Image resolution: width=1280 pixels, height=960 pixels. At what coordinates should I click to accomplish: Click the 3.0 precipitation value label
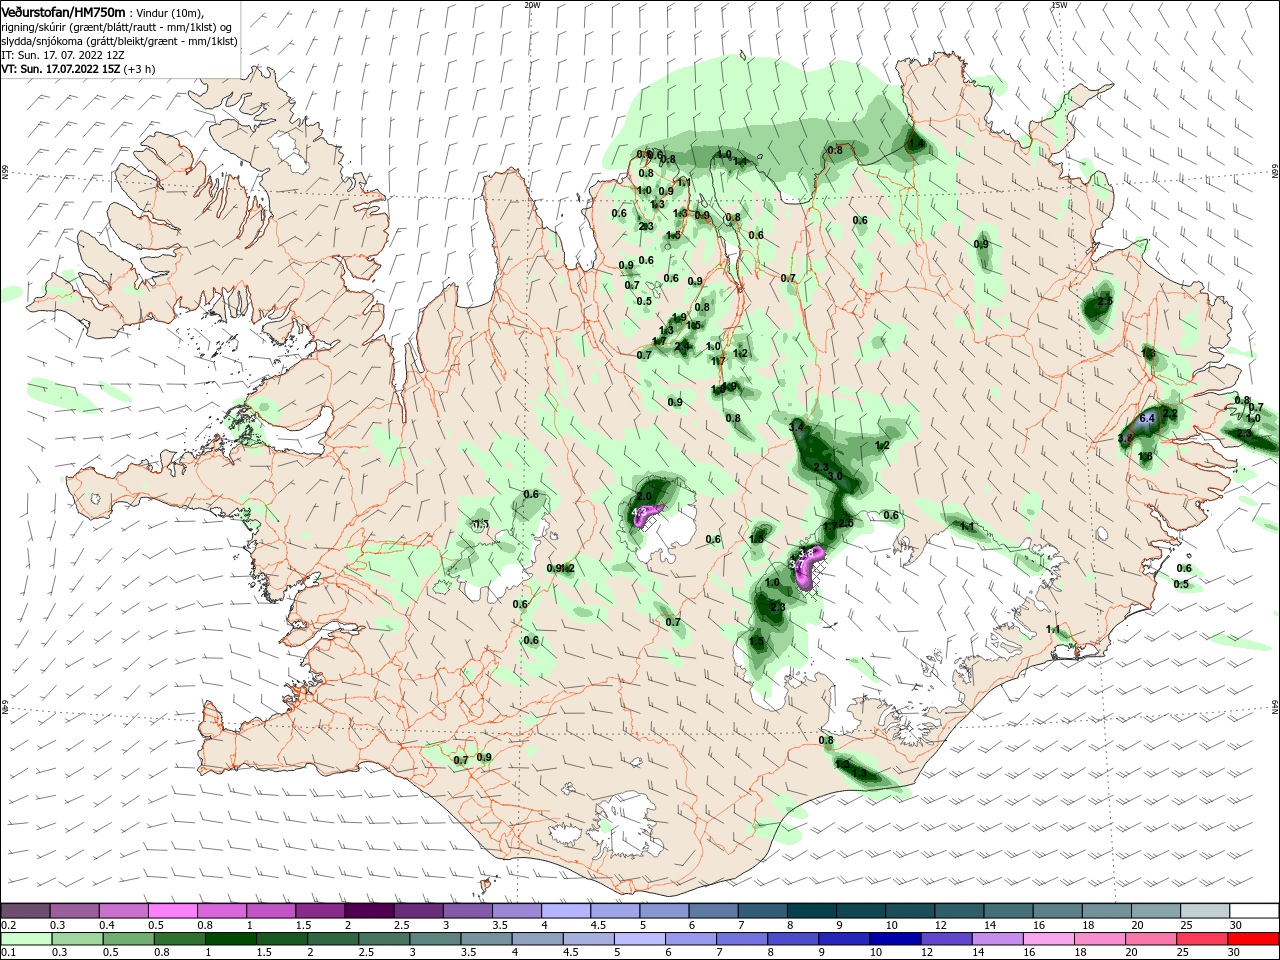tap(836, 477)
